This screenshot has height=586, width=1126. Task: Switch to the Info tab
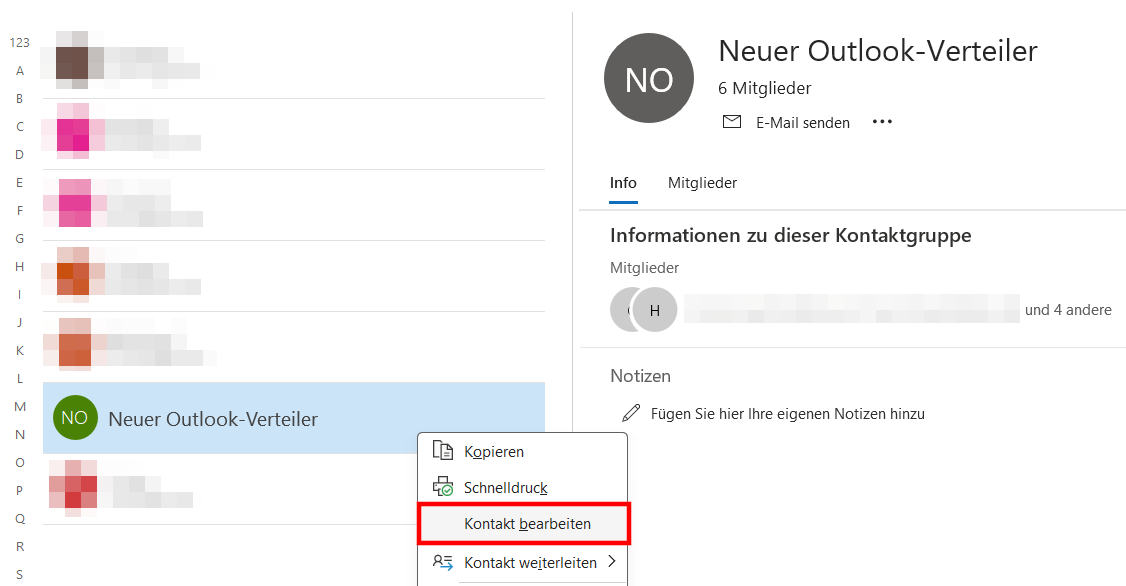click(x=623, y=183)
